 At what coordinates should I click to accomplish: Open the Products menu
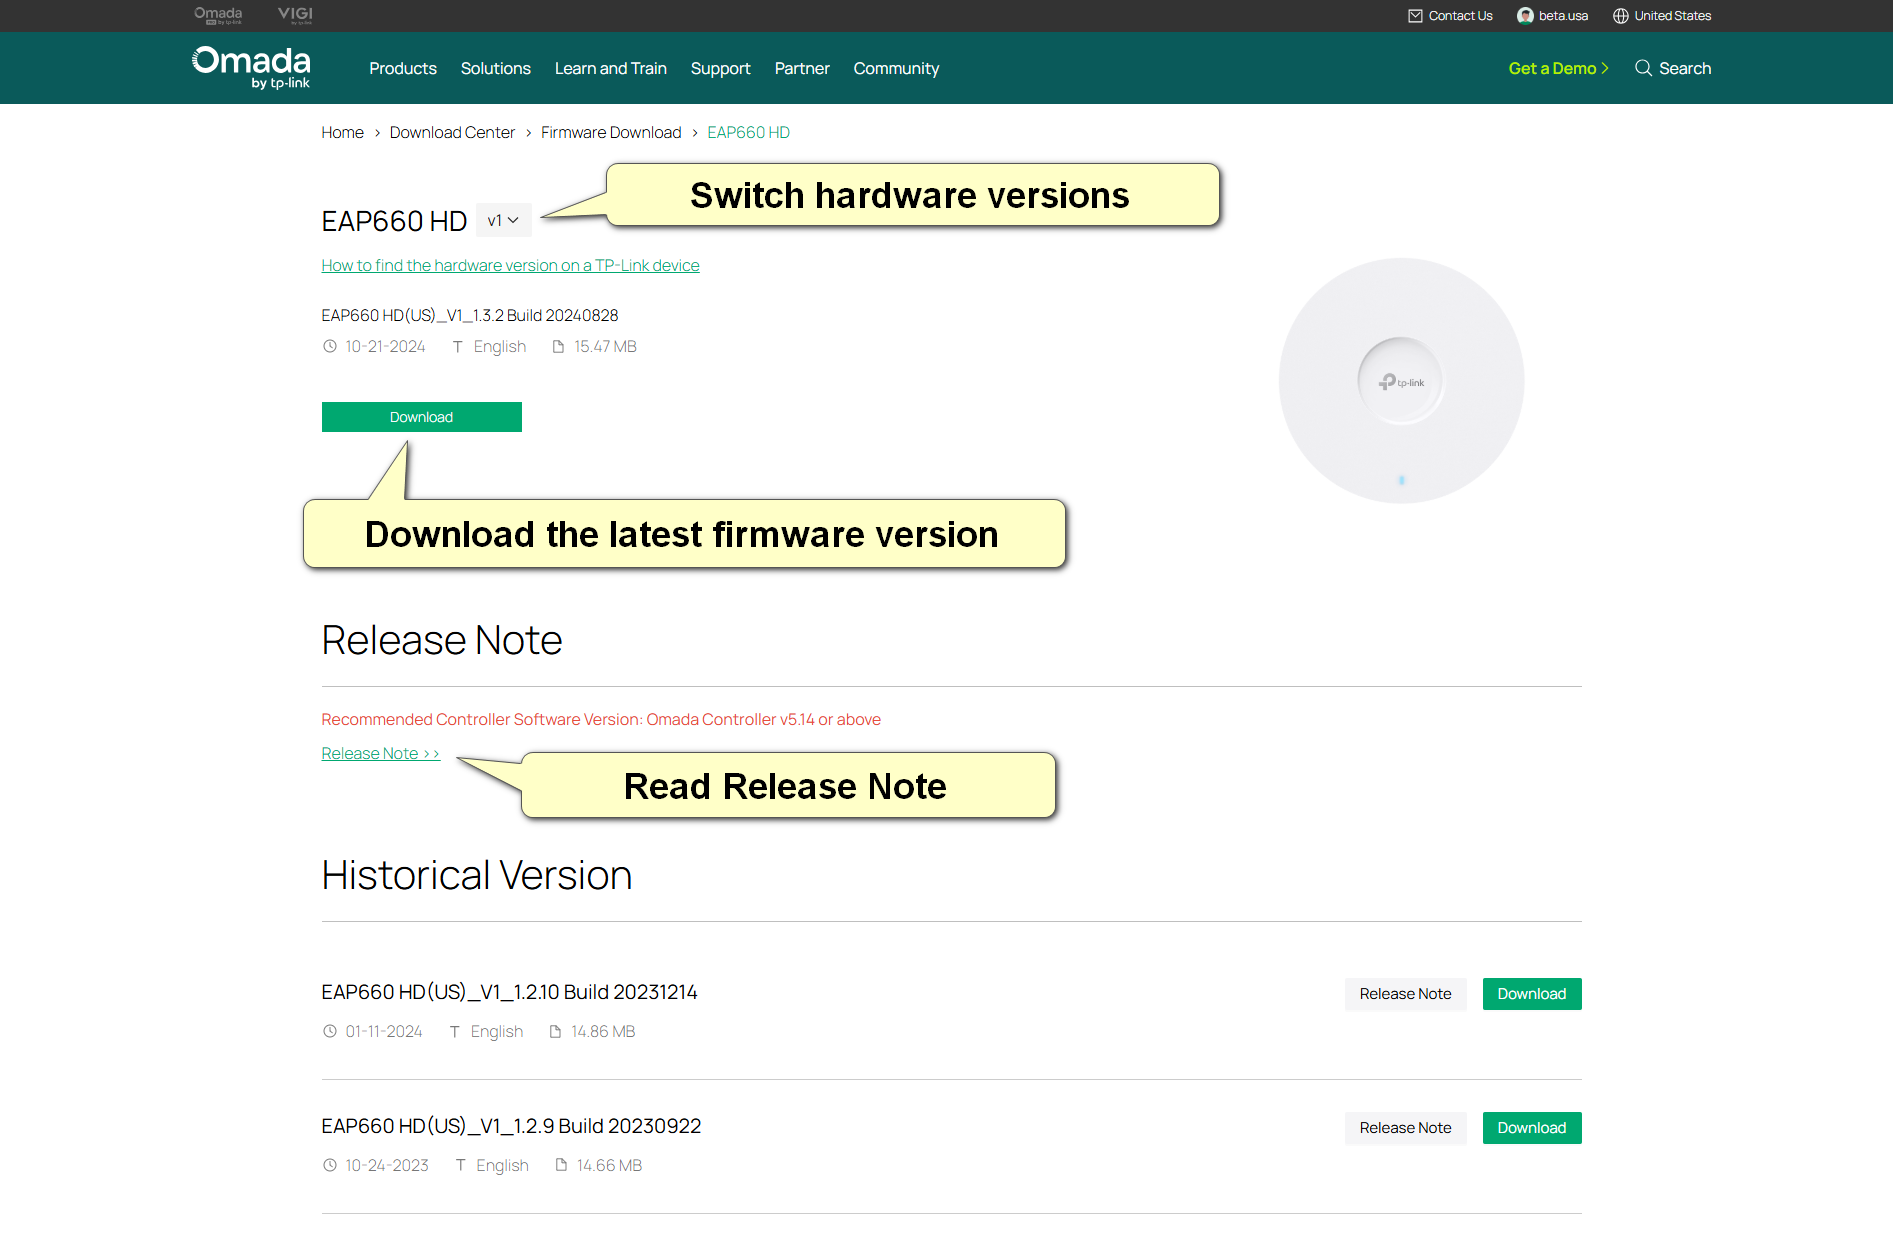click(x=403, y=68)
